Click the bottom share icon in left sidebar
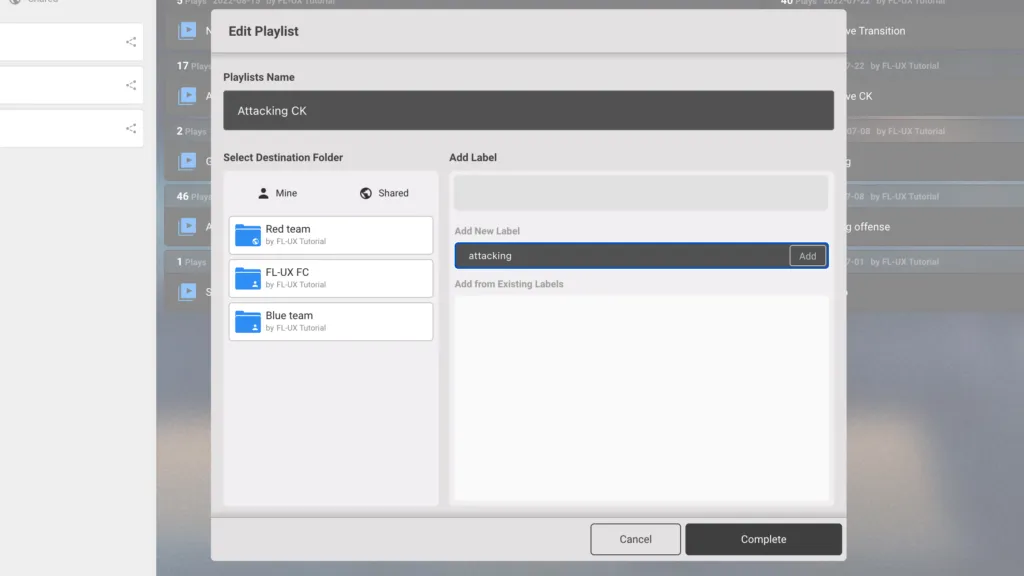This screenshot has height=576, width=1024. [x=131, y=128]
